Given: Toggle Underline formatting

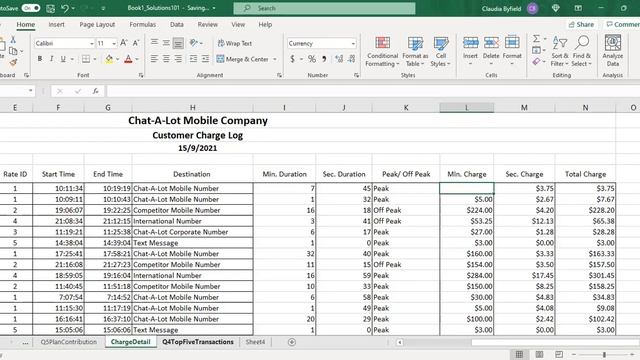Looking at the screenshot, I should click(63, 59).
